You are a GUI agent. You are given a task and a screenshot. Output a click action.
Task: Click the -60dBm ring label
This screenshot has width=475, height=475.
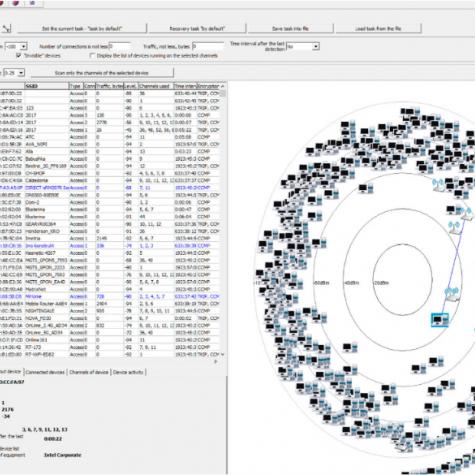321,283
